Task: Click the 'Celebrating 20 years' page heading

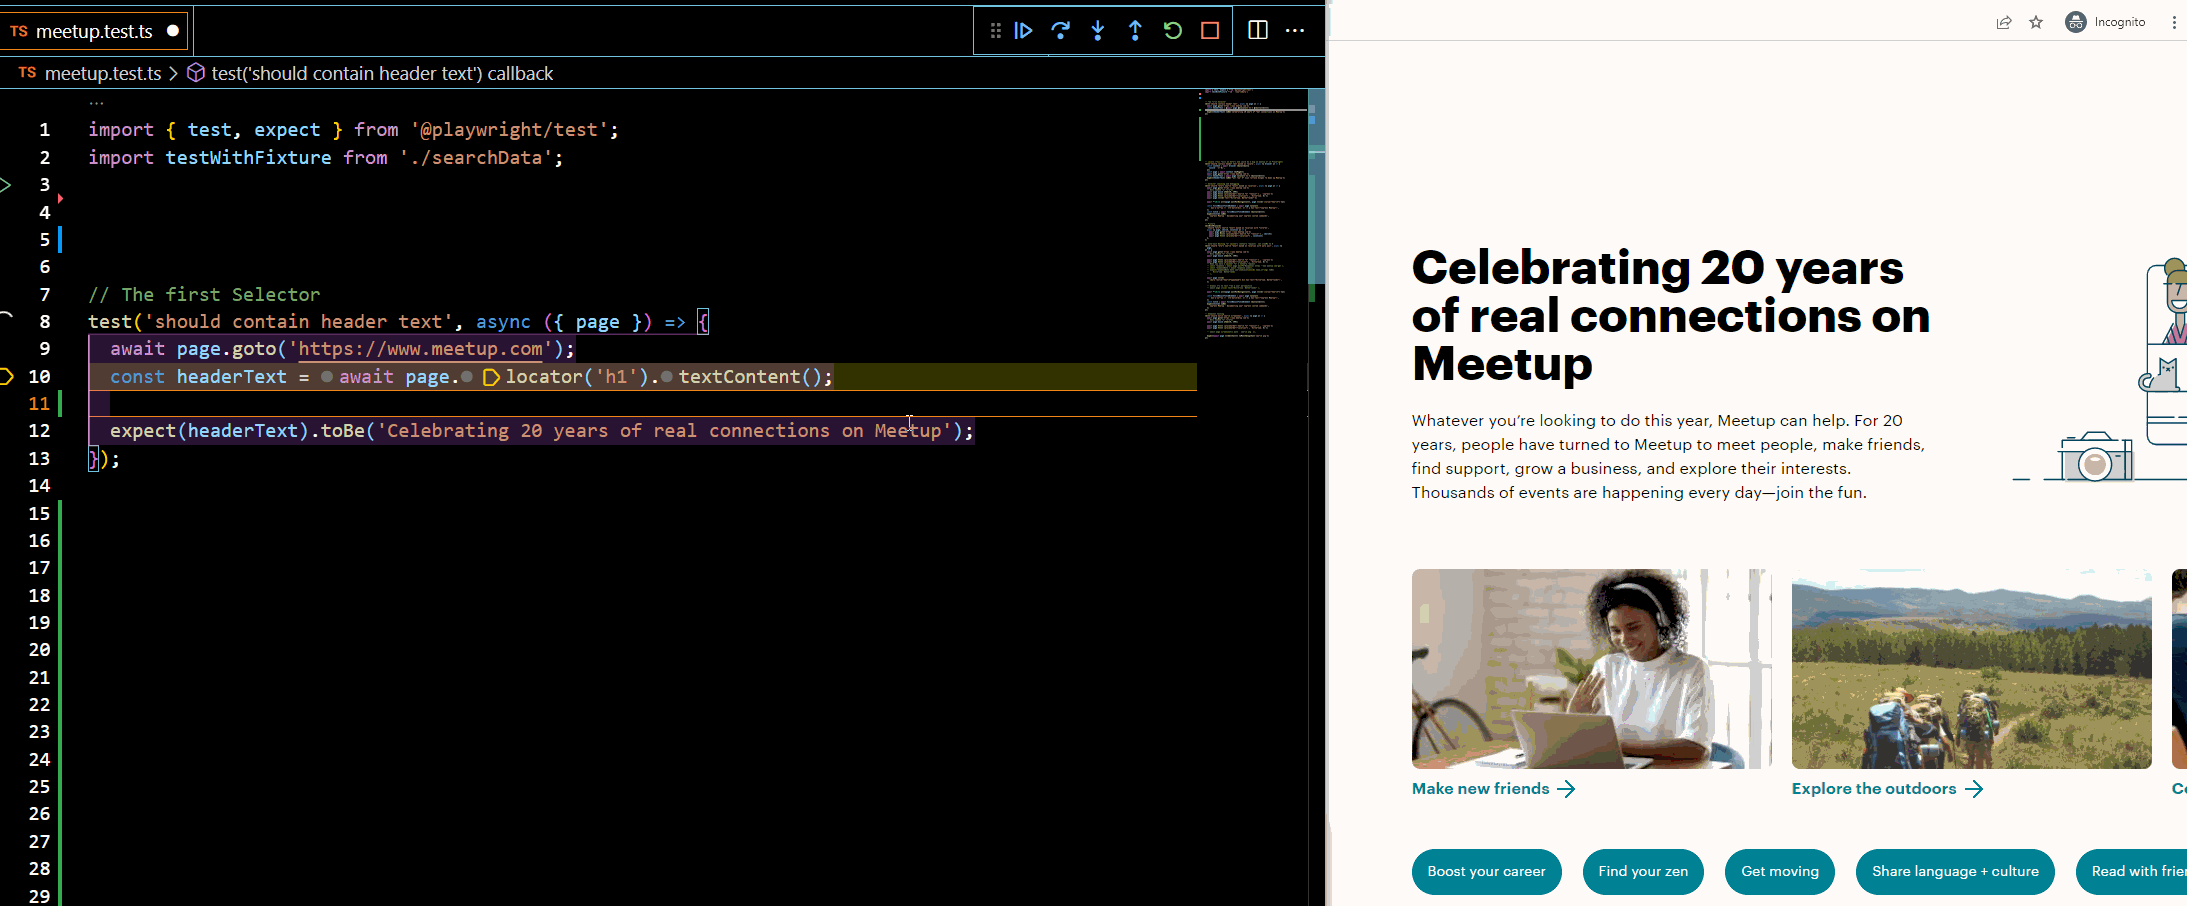Action: [x=1670, y=316]
